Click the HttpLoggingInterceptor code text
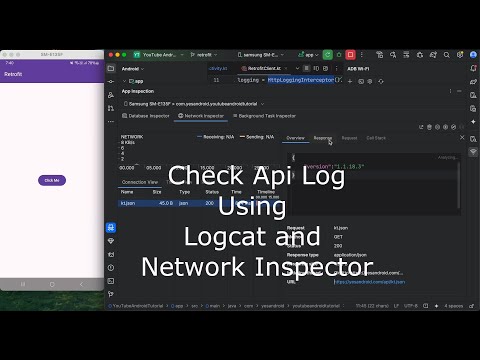Viewport: 480px width, 360px height. 301,80
